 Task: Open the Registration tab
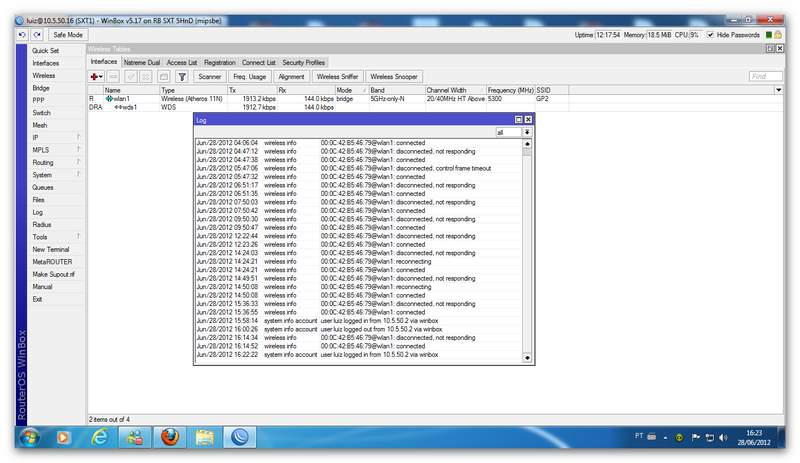tap(220, 62)
